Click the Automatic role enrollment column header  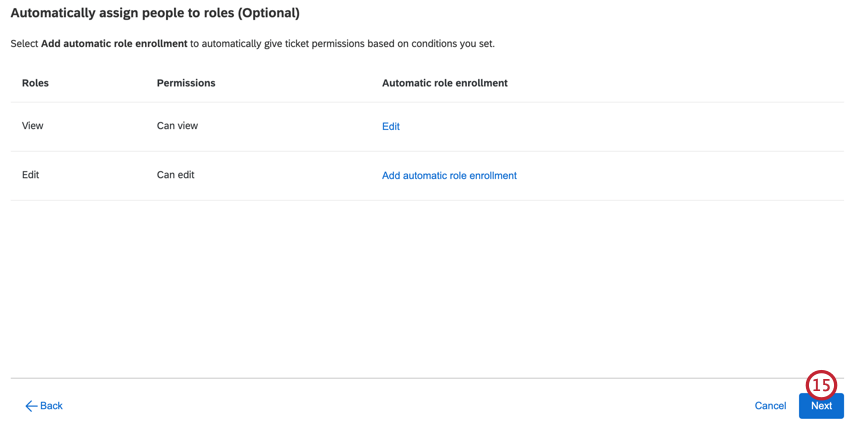pyautogui.click(x=445, y=83)
